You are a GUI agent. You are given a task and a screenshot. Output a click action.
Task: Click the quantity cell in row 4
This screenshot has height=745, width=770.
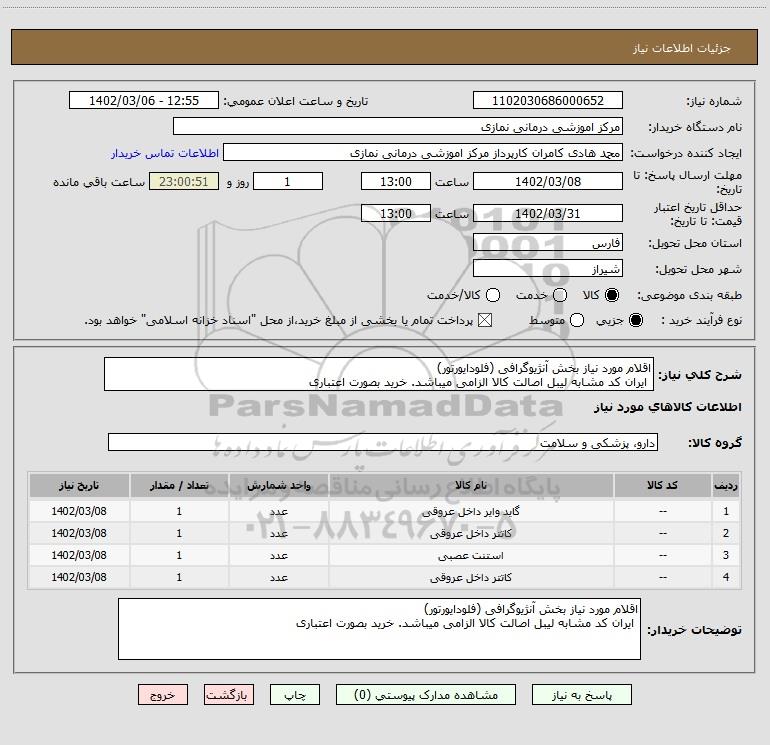(179, 578)
